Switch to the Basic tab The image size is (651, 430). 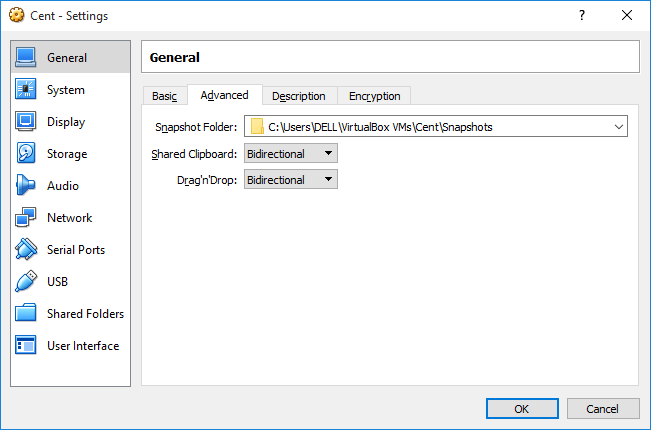point(164,96)
